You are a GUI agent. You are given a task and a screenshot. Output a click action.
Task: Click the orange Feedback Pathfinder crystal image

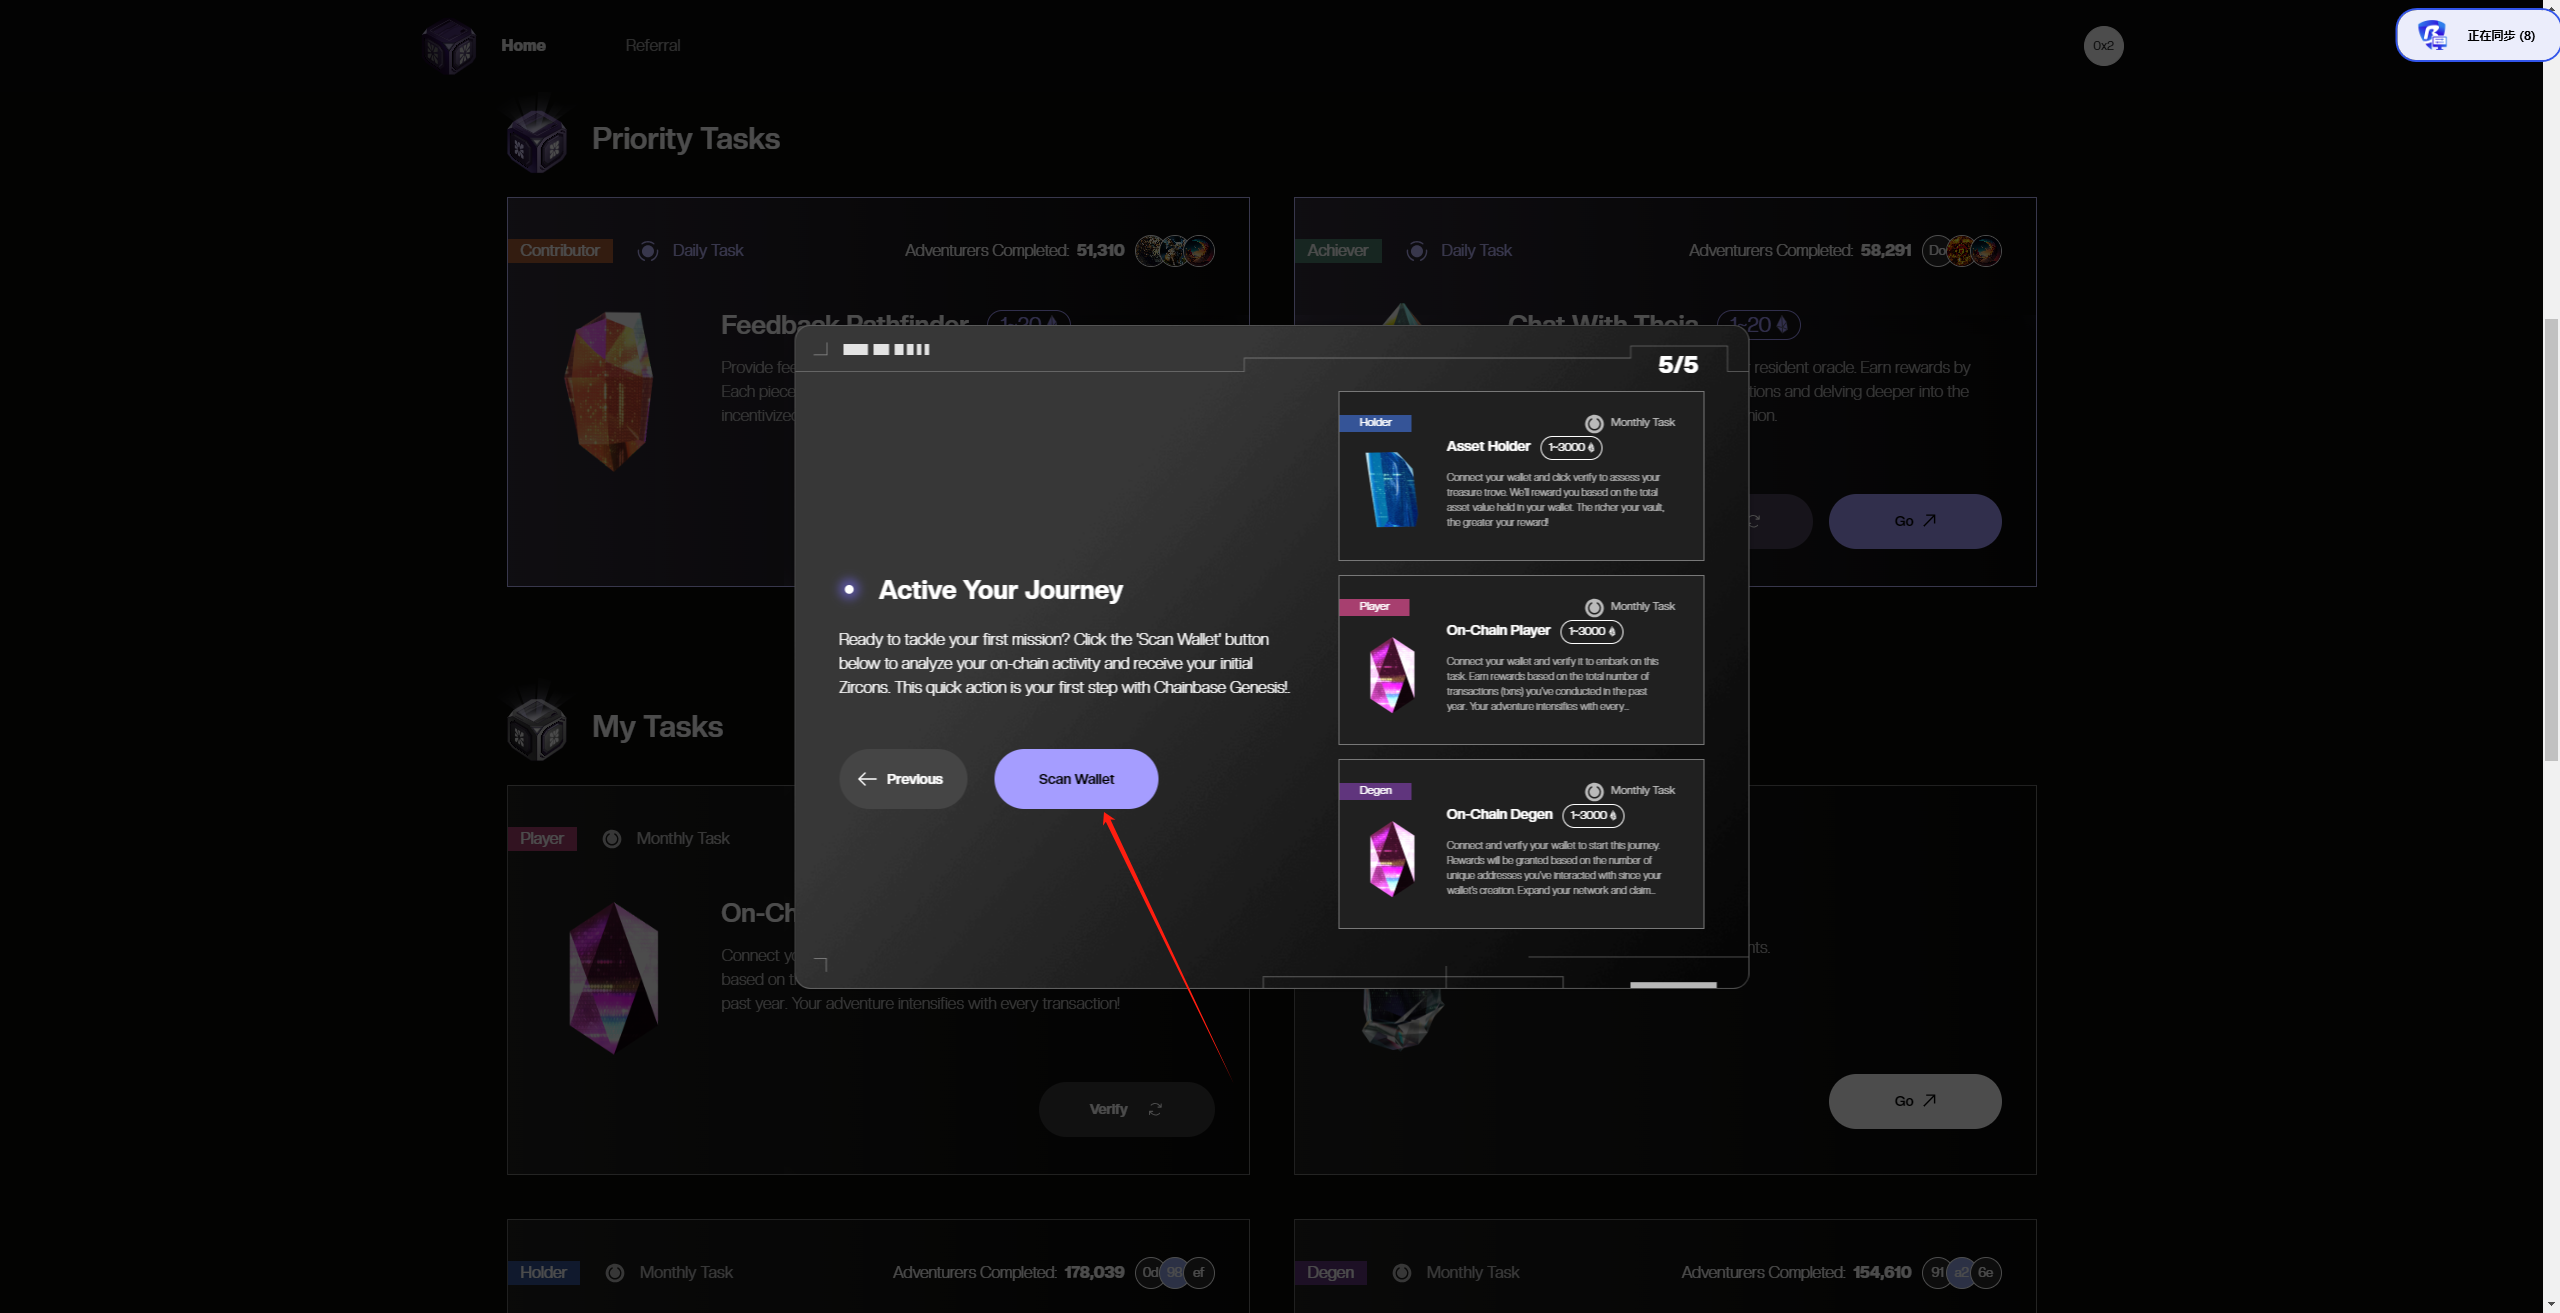pos(609,390)
